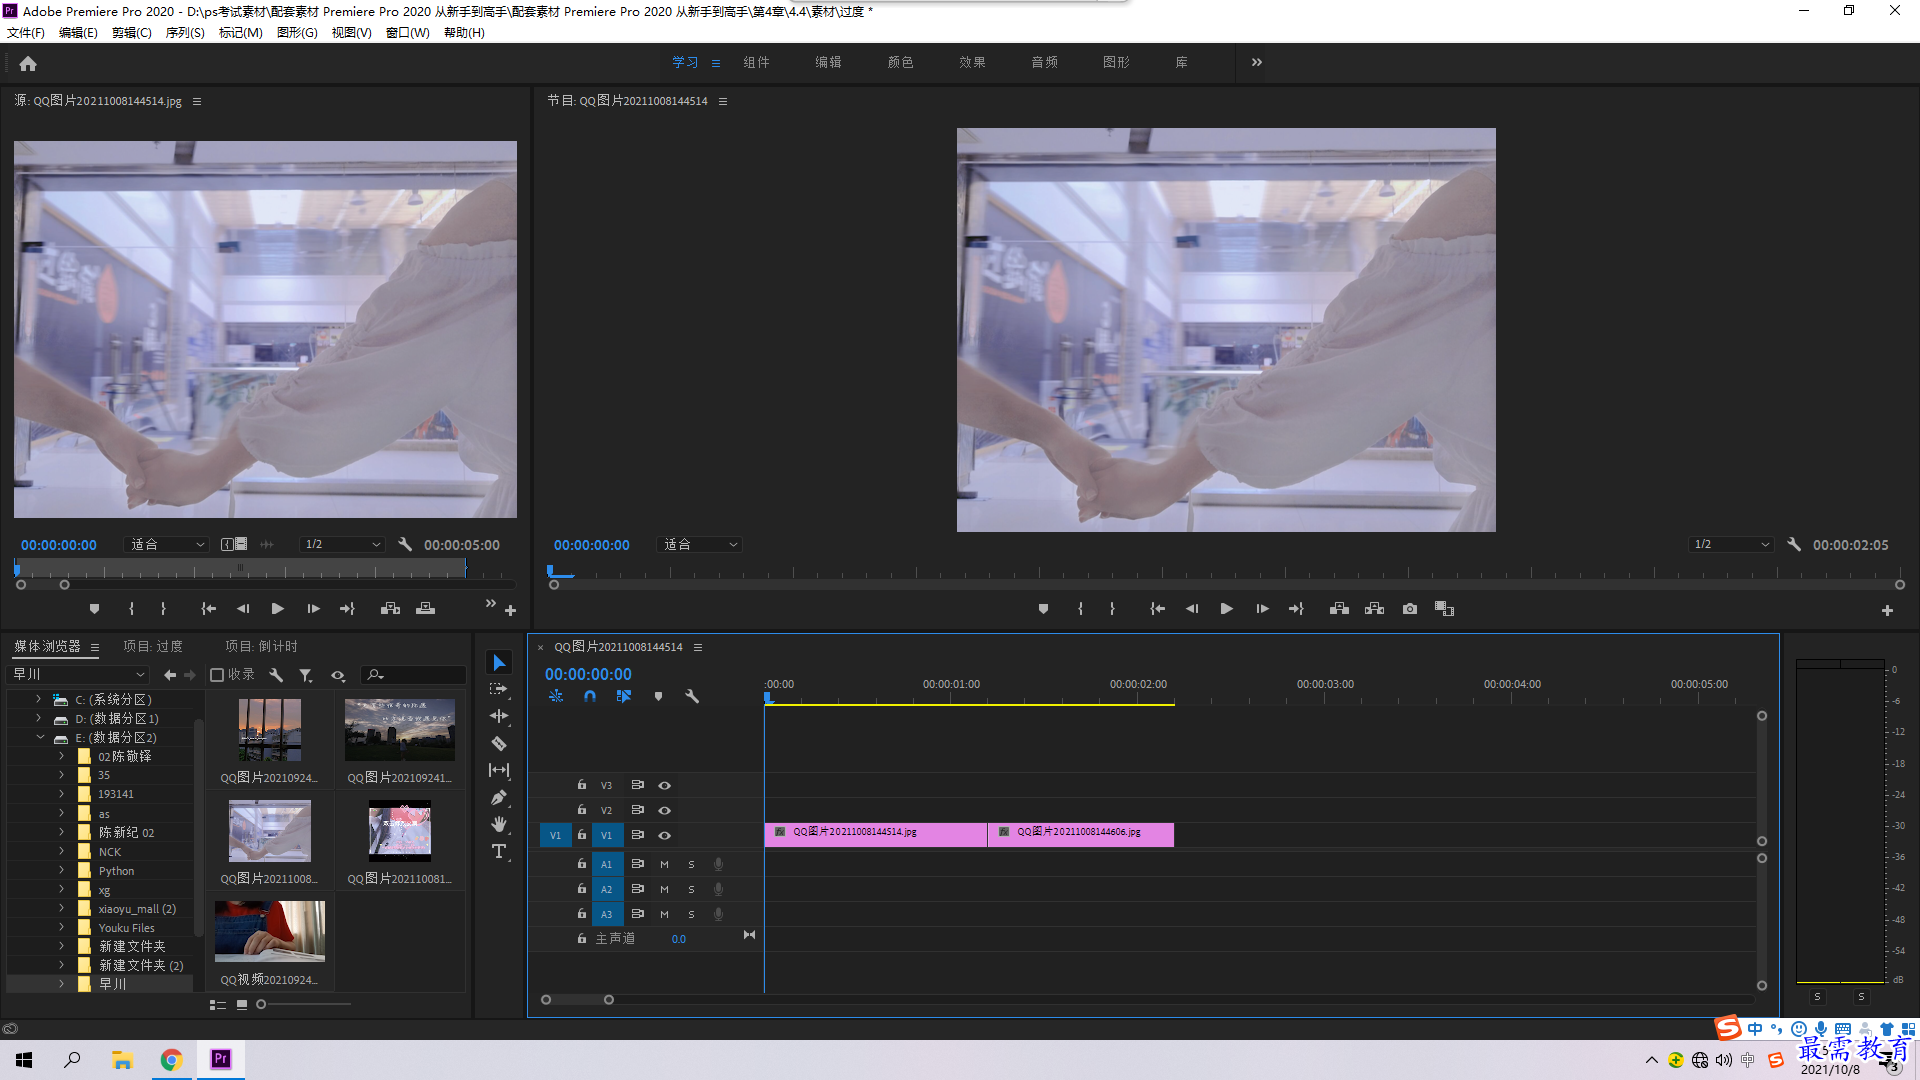Toggle V2 track output eye
The width and height of the screenshot is (1920, 1080).
[664, 810]
